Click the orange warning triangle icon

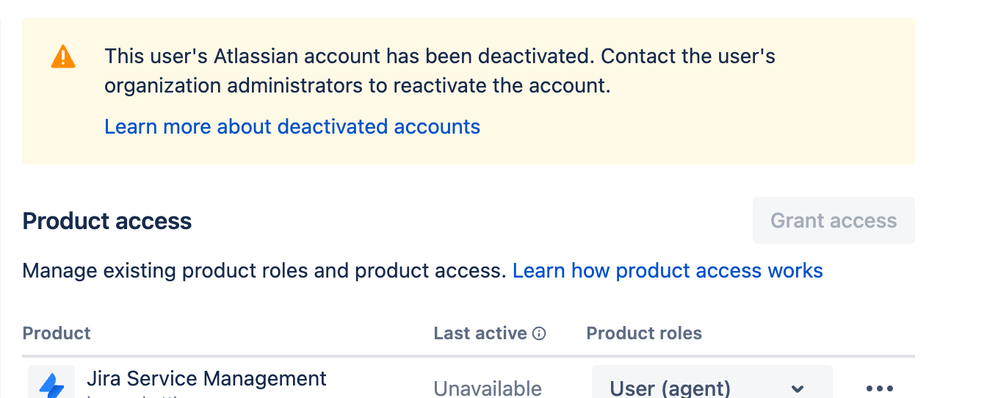(63, 57)
